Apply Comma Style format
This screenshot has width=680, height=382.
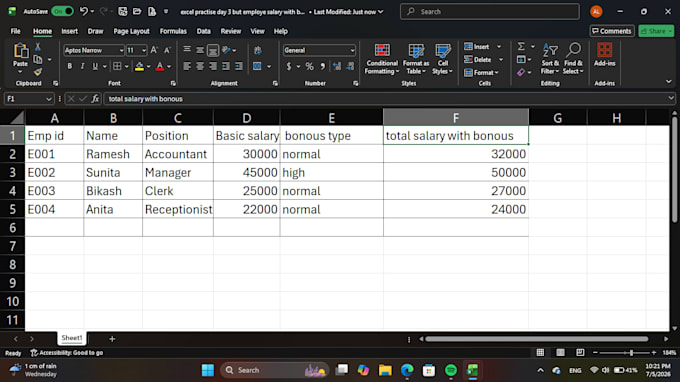323,66
